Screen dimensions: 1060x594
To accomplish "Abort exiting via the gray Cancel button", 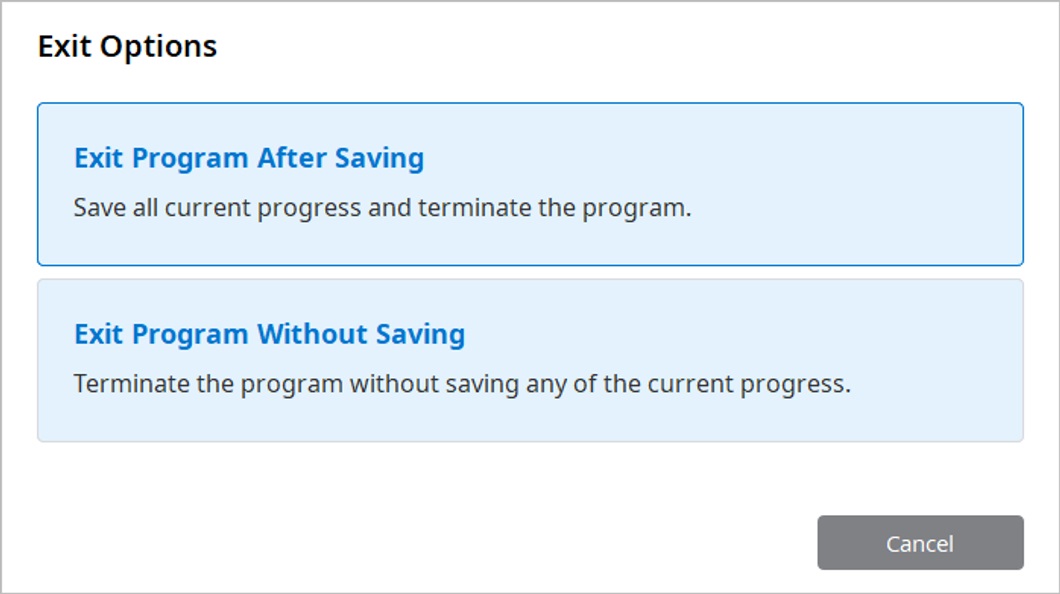I will (x=920, y=543).
